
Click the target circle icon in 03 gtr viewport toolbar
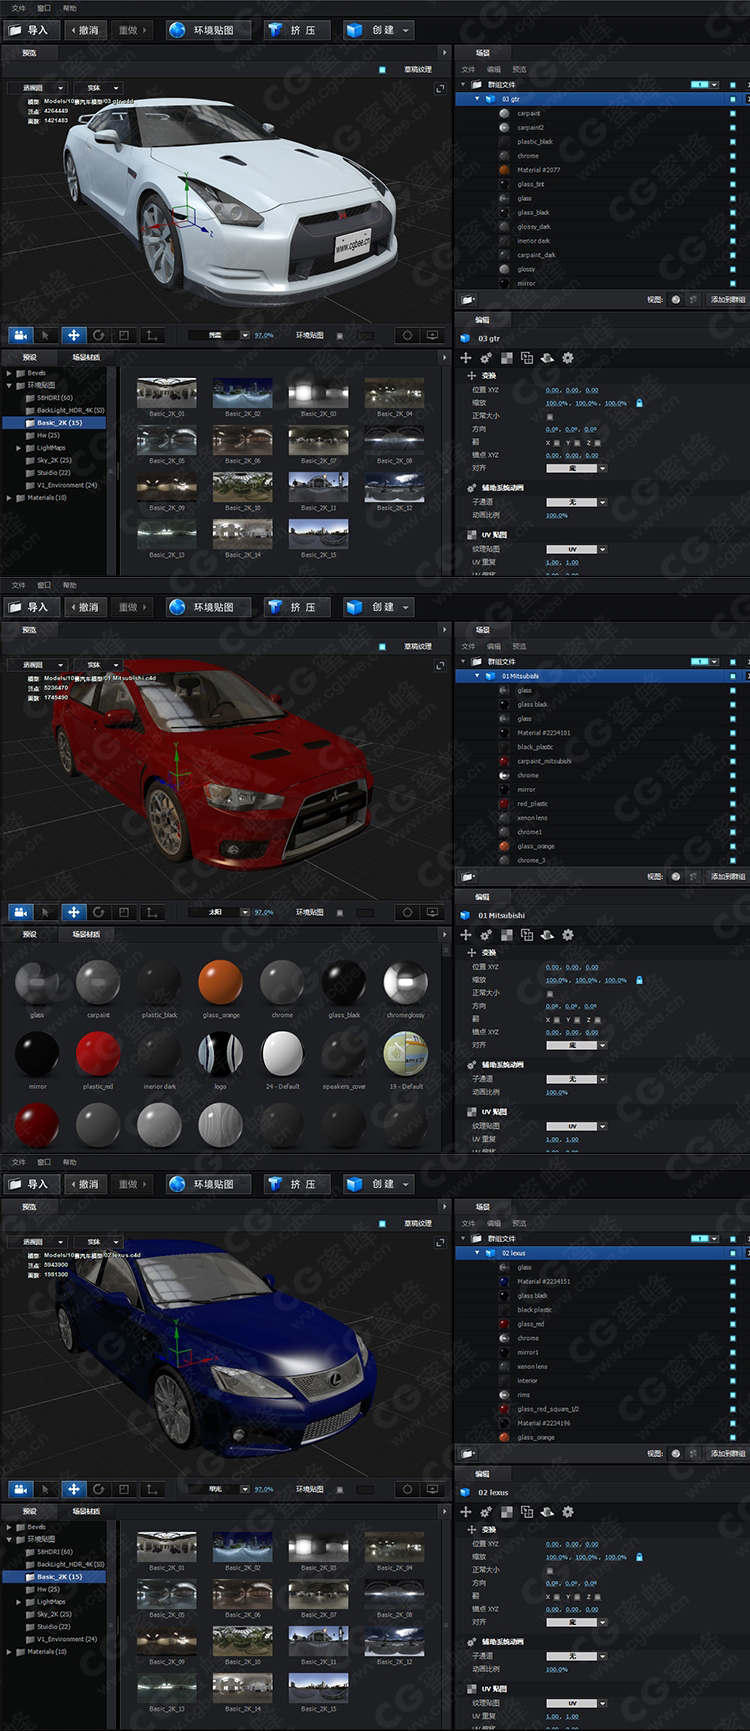(407, 335)
